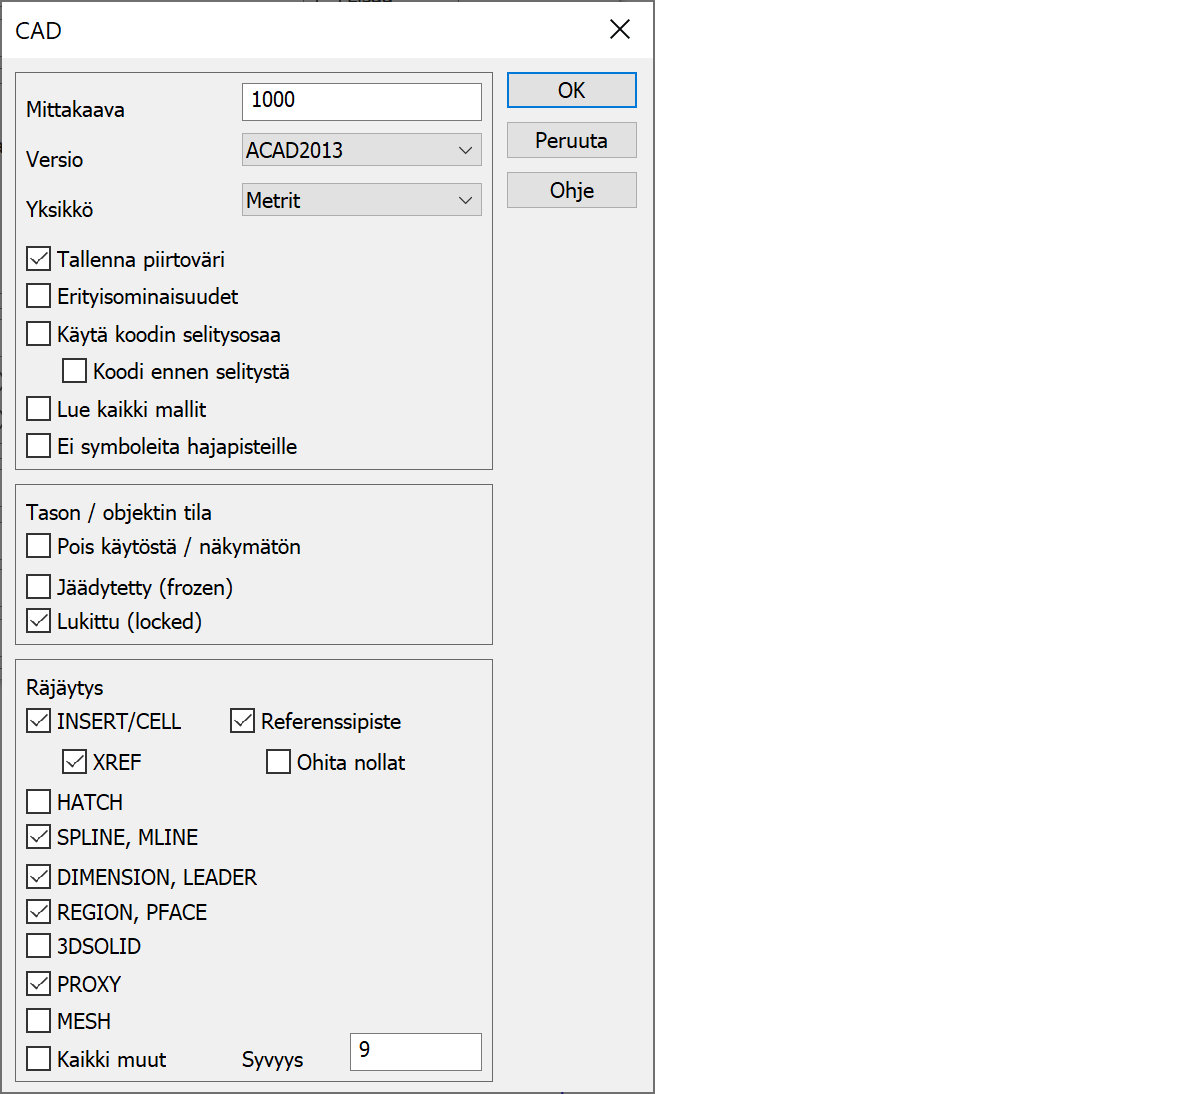Enable Lue kaikki mallit checkbox
The height and width of the screenshot is (1094, 1200).
click(x=39, y=409)
